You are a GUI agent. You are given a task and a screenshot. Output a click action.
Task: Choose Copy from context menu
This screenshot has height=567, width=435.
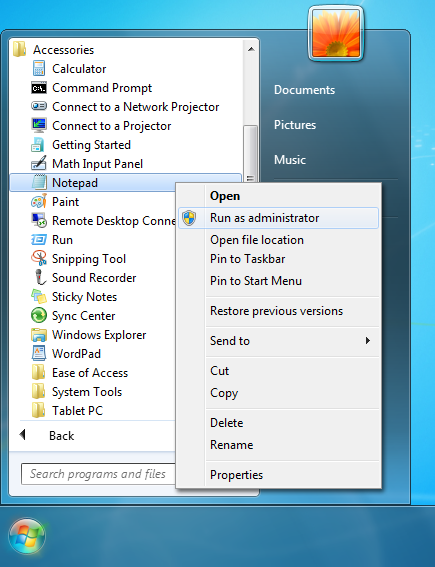tap(278, 393)
